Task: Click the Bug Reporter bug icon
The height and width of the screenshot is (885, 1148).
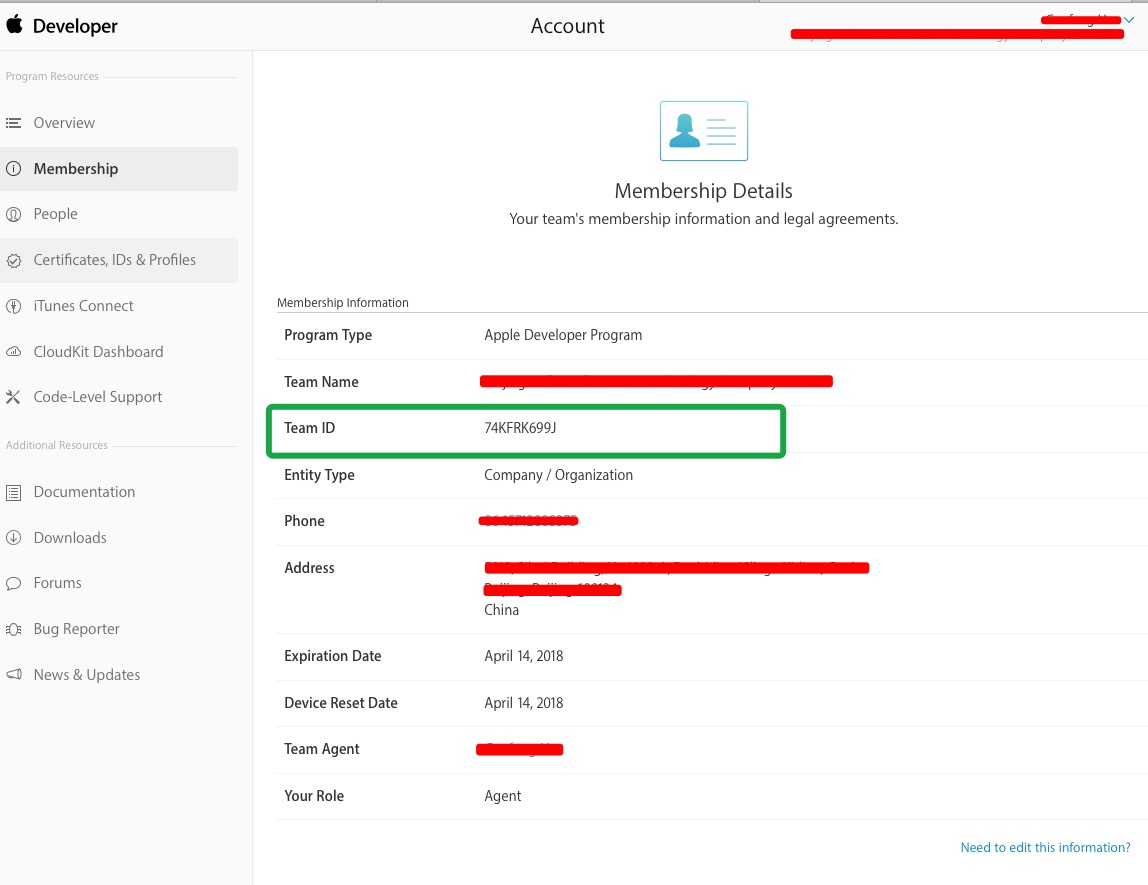Action: point(13,630)
